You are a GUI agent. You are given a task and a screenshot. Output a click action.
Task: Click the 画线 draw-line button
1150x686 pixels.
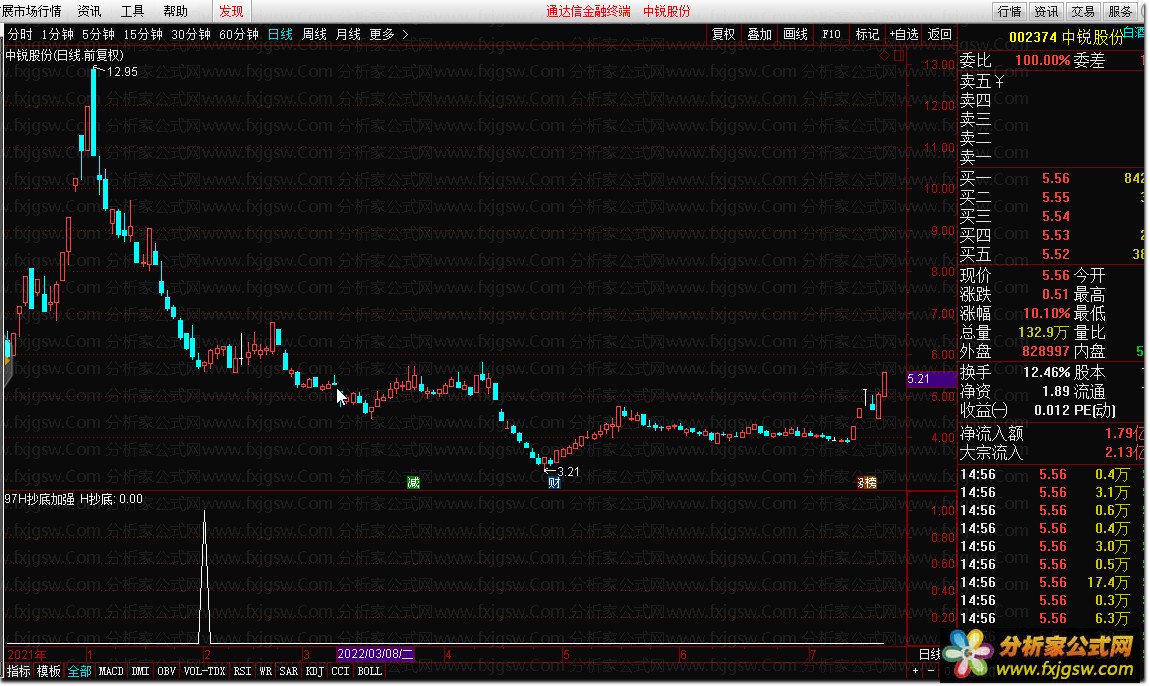pyautogui.click(x=795, y=34)
